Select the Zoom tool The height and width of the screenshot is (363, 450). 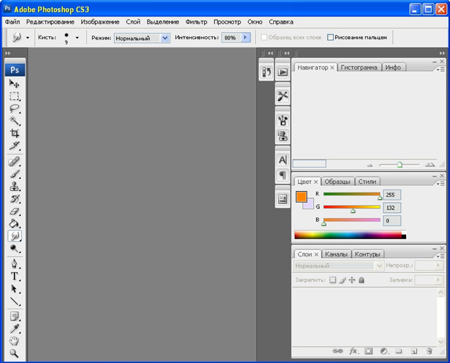point(14,353)
